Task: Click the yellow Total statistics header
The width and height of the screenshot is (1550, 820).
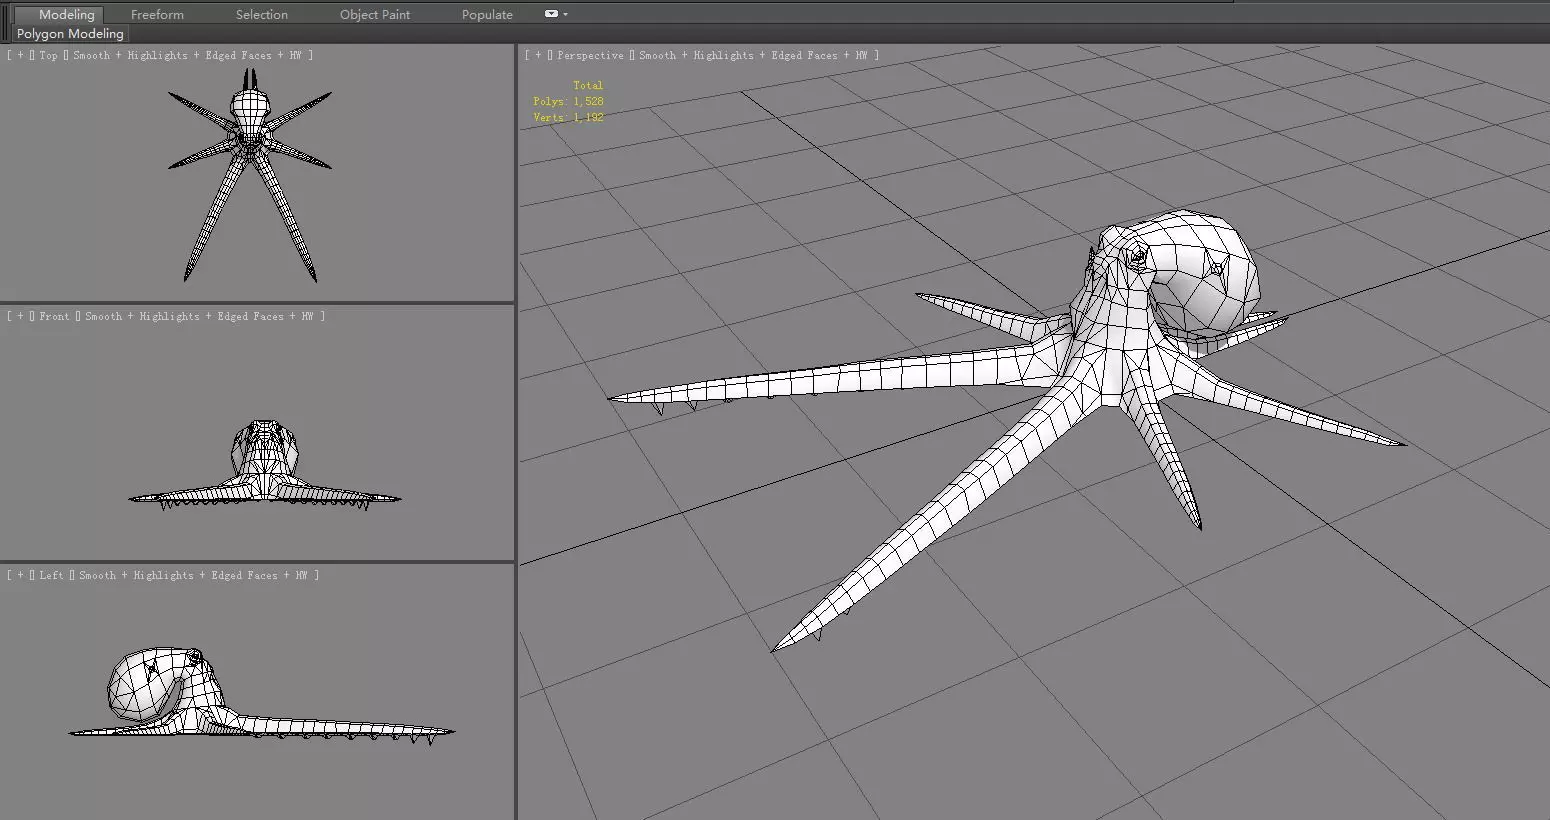Action: pos(588,86)
